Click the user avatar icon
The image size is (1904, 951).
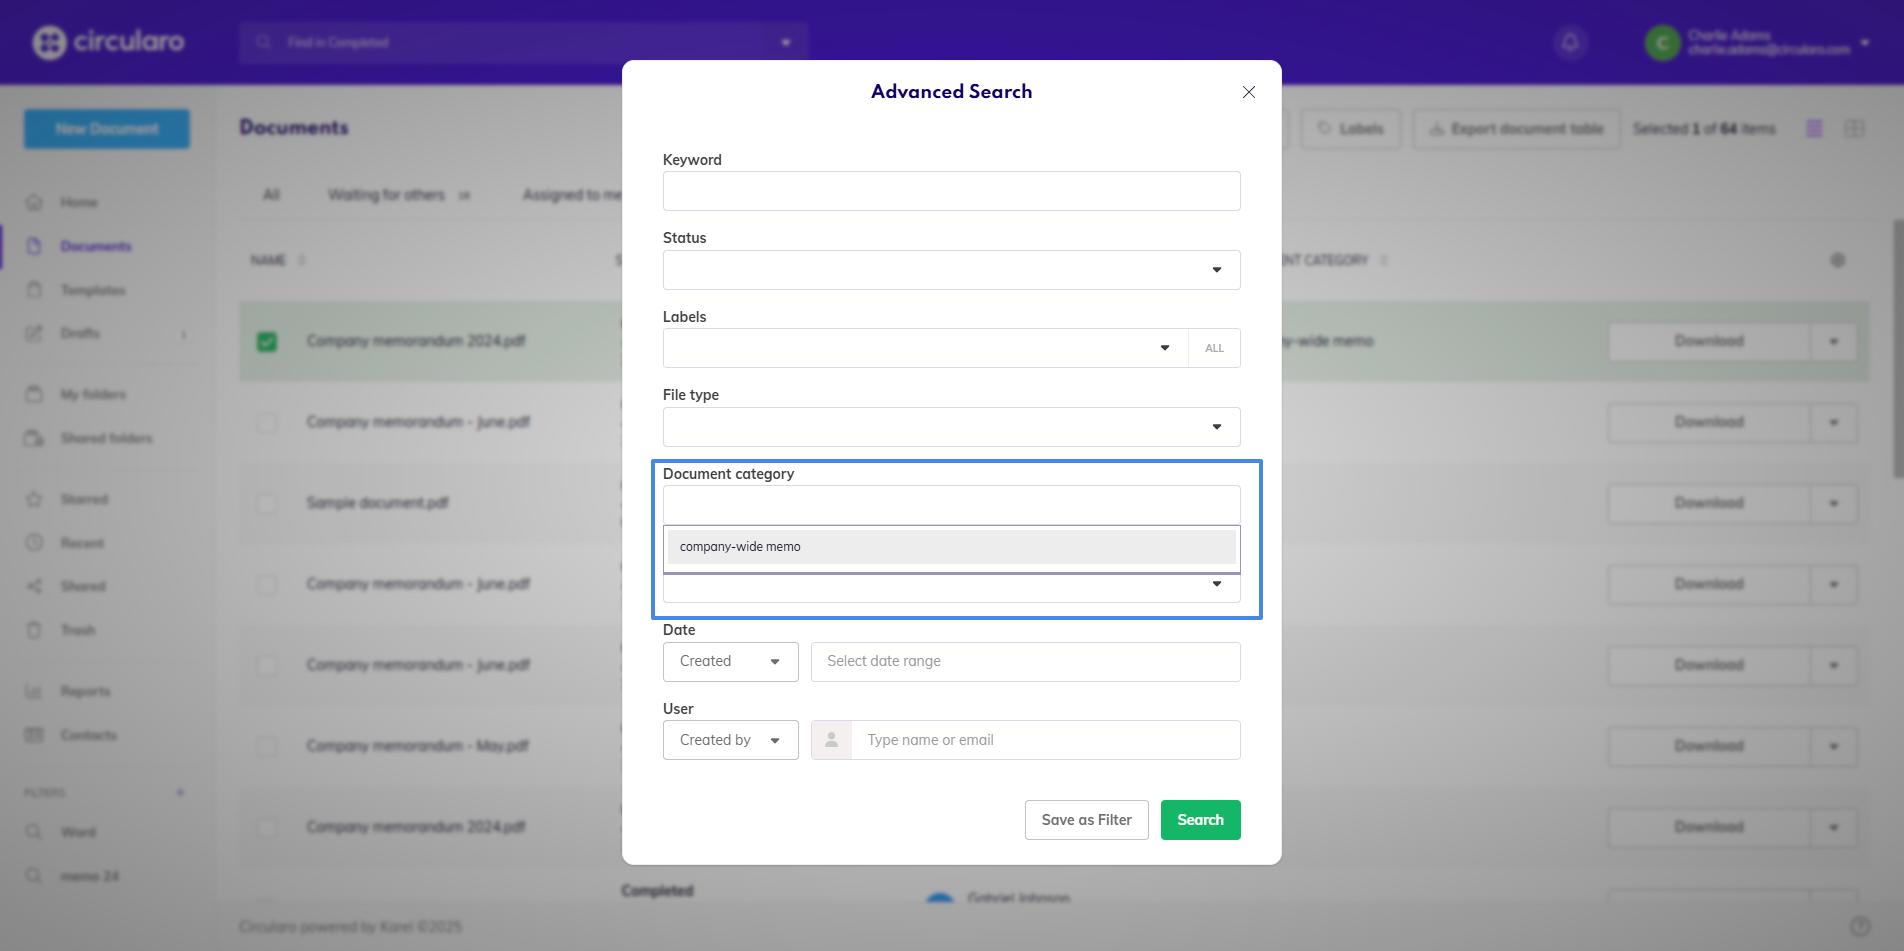(x=1662, y=43)
